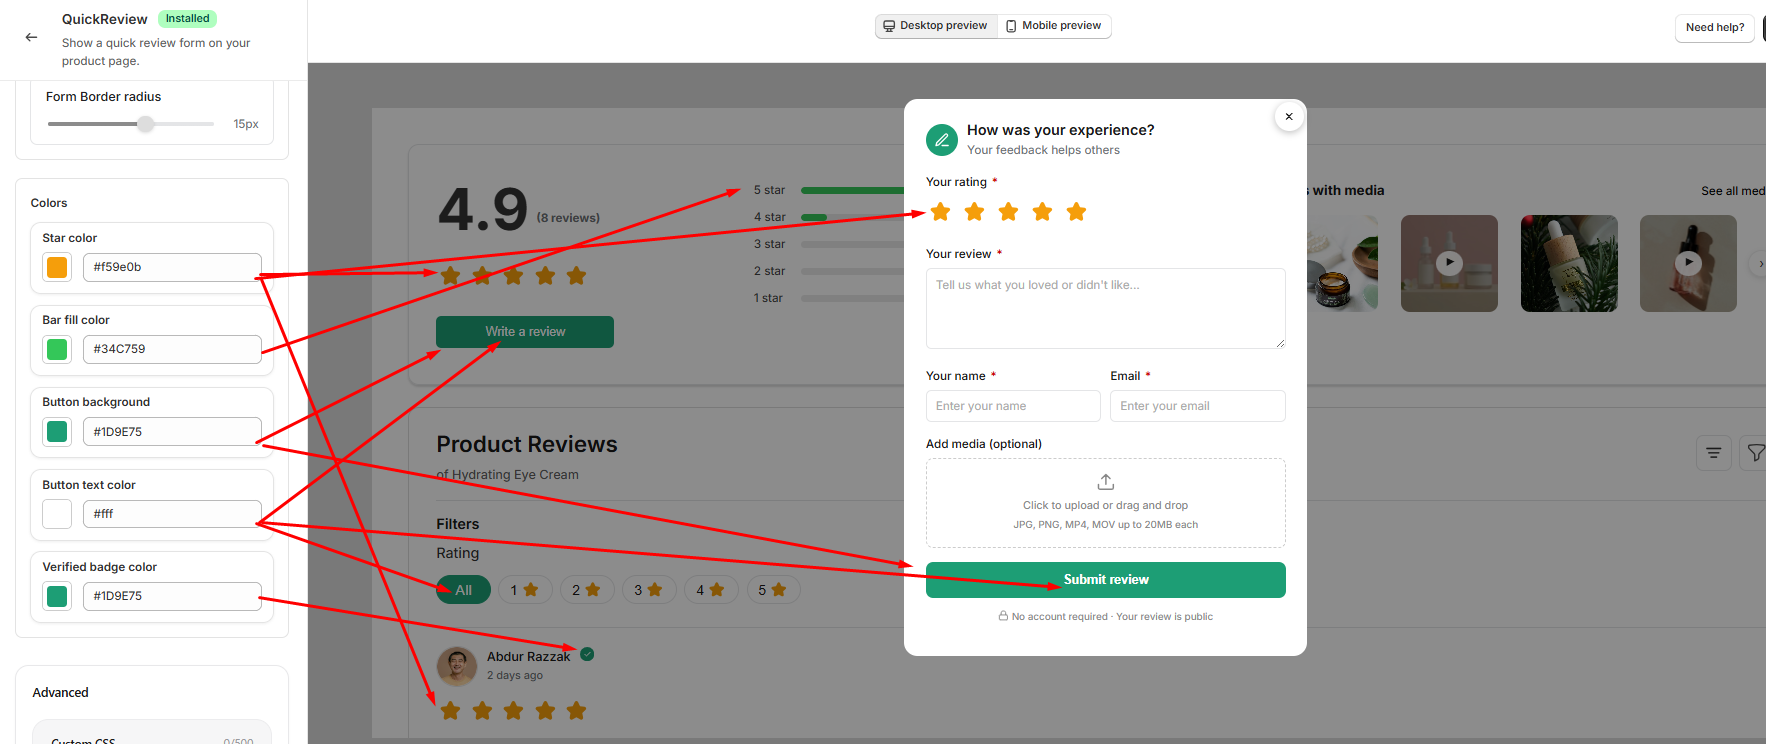Filter reviews by 1 star chip
The height and width of the screenshot is (744, 1766).
525,590
